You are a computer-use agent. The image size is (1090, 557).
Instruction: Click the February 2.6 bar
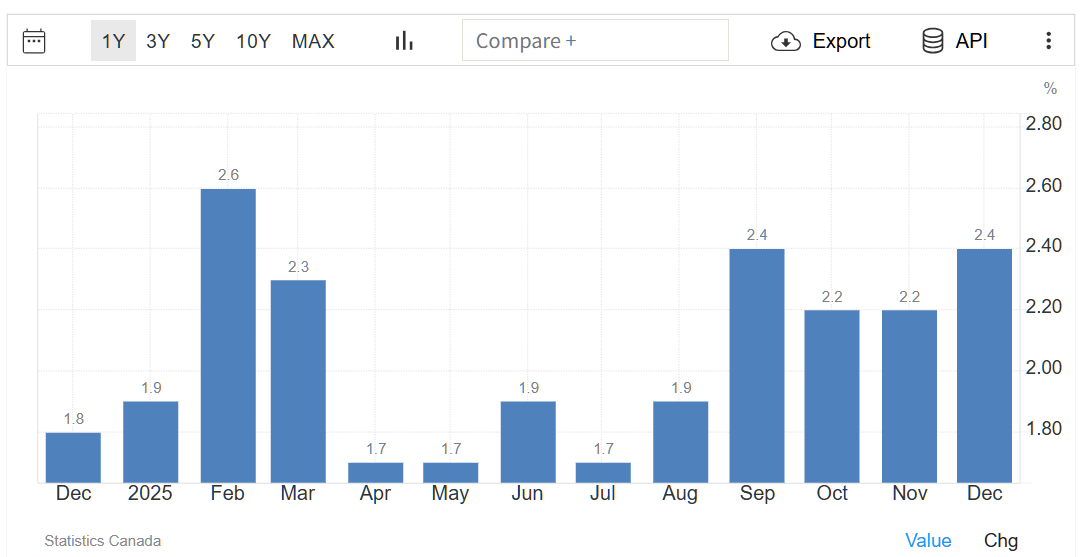(228, 335)
